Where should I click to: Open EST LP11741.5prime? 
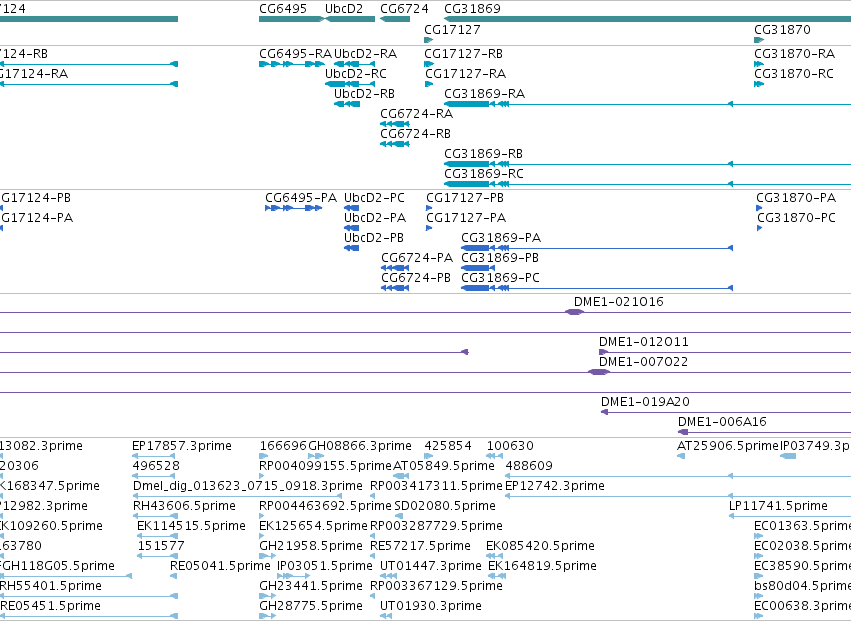[x=778, y=506]
